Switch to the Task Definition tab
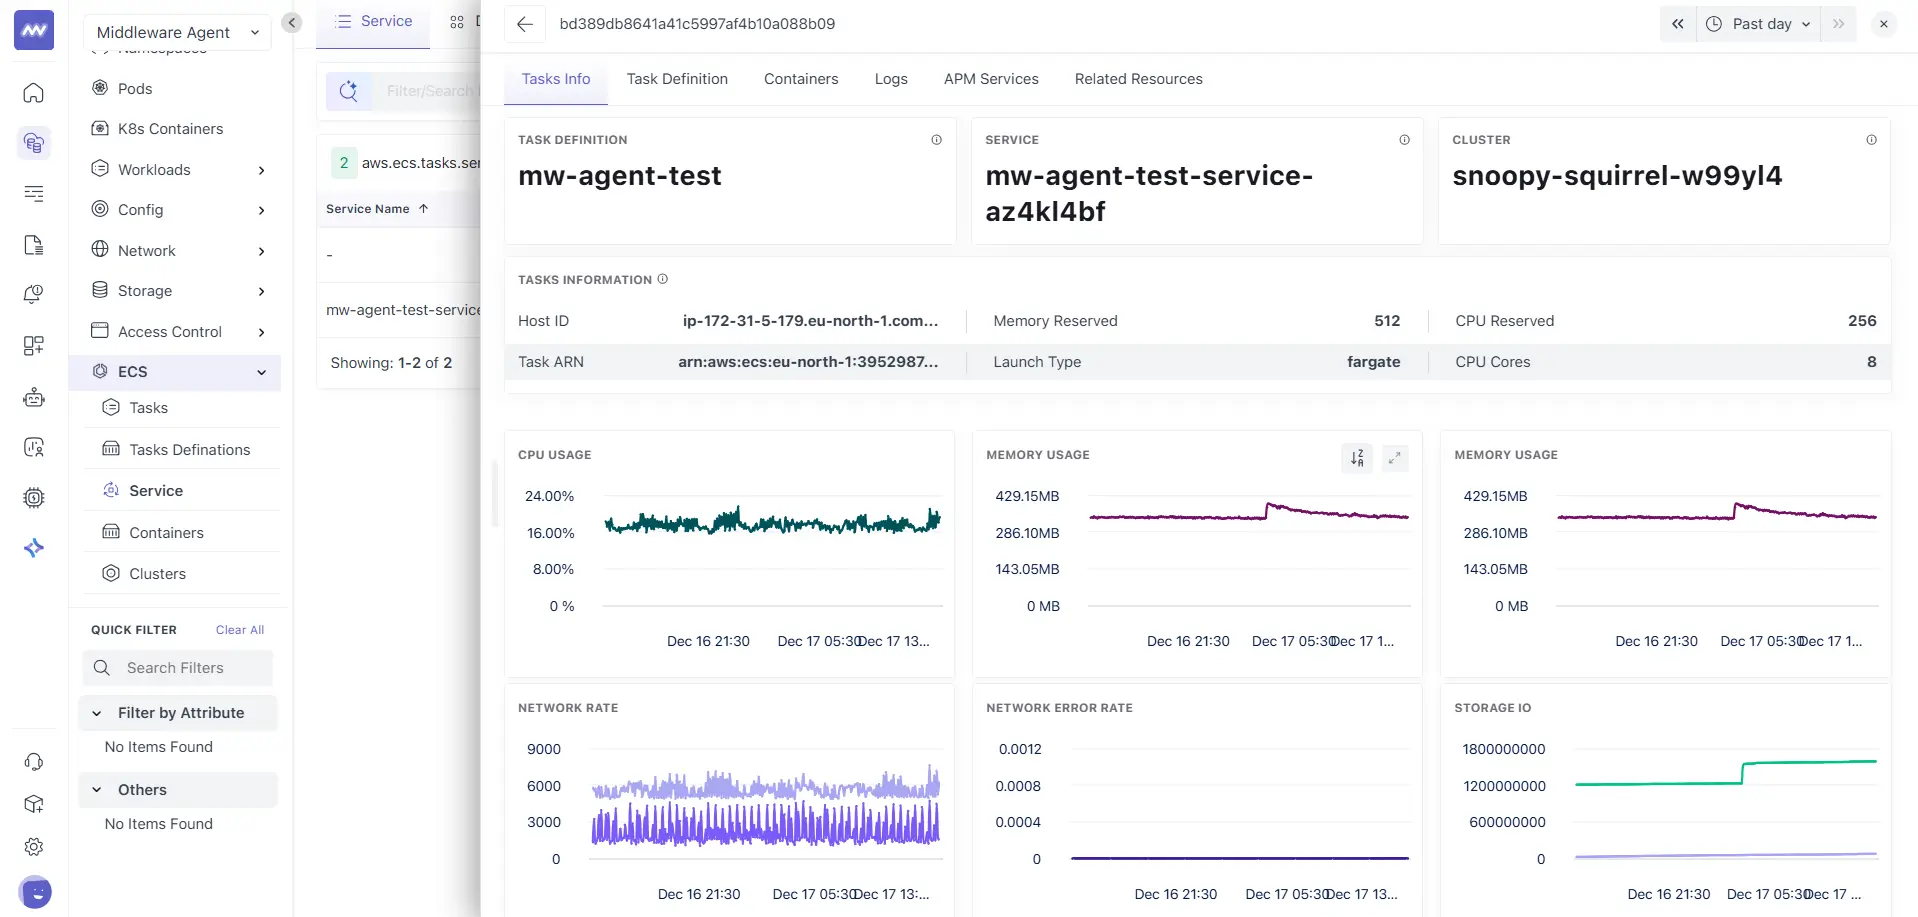1918x917 pixels. coord(677,79)
